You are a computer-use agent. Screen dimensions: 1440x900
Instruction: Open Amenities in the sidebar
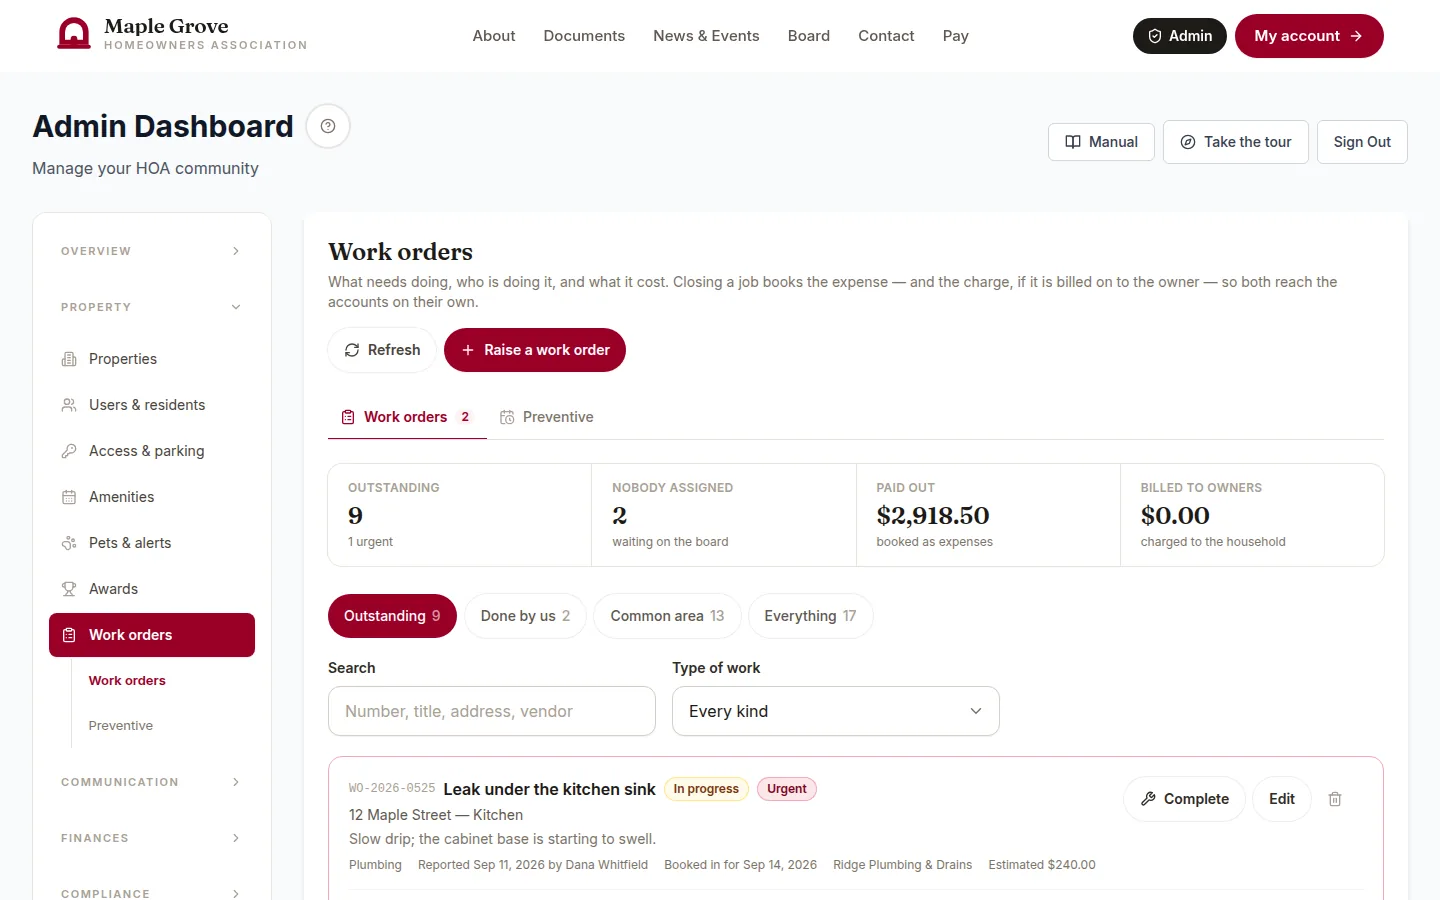coord(152,497)
